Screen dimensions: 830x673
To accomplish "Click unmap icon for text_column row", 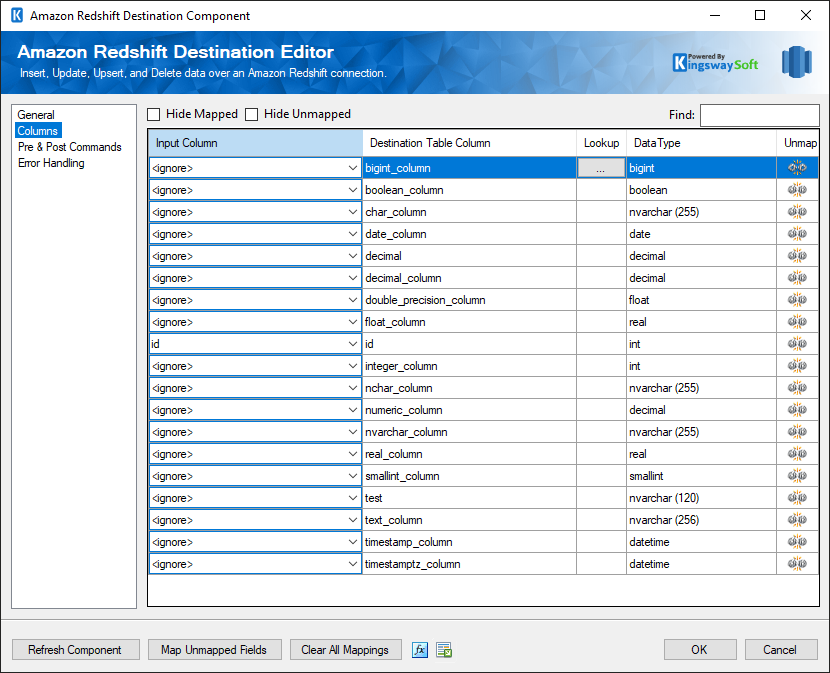I will click(x=797, y=519).
